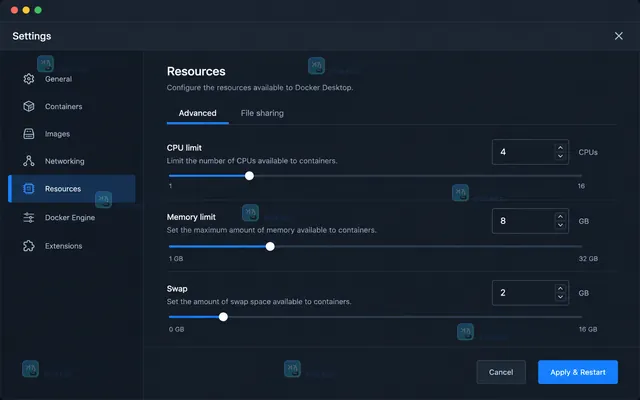The width and height of the screenshot is (640, 400).
Task: Select Docker Engine in sidebar
Action: coord(72,218)
